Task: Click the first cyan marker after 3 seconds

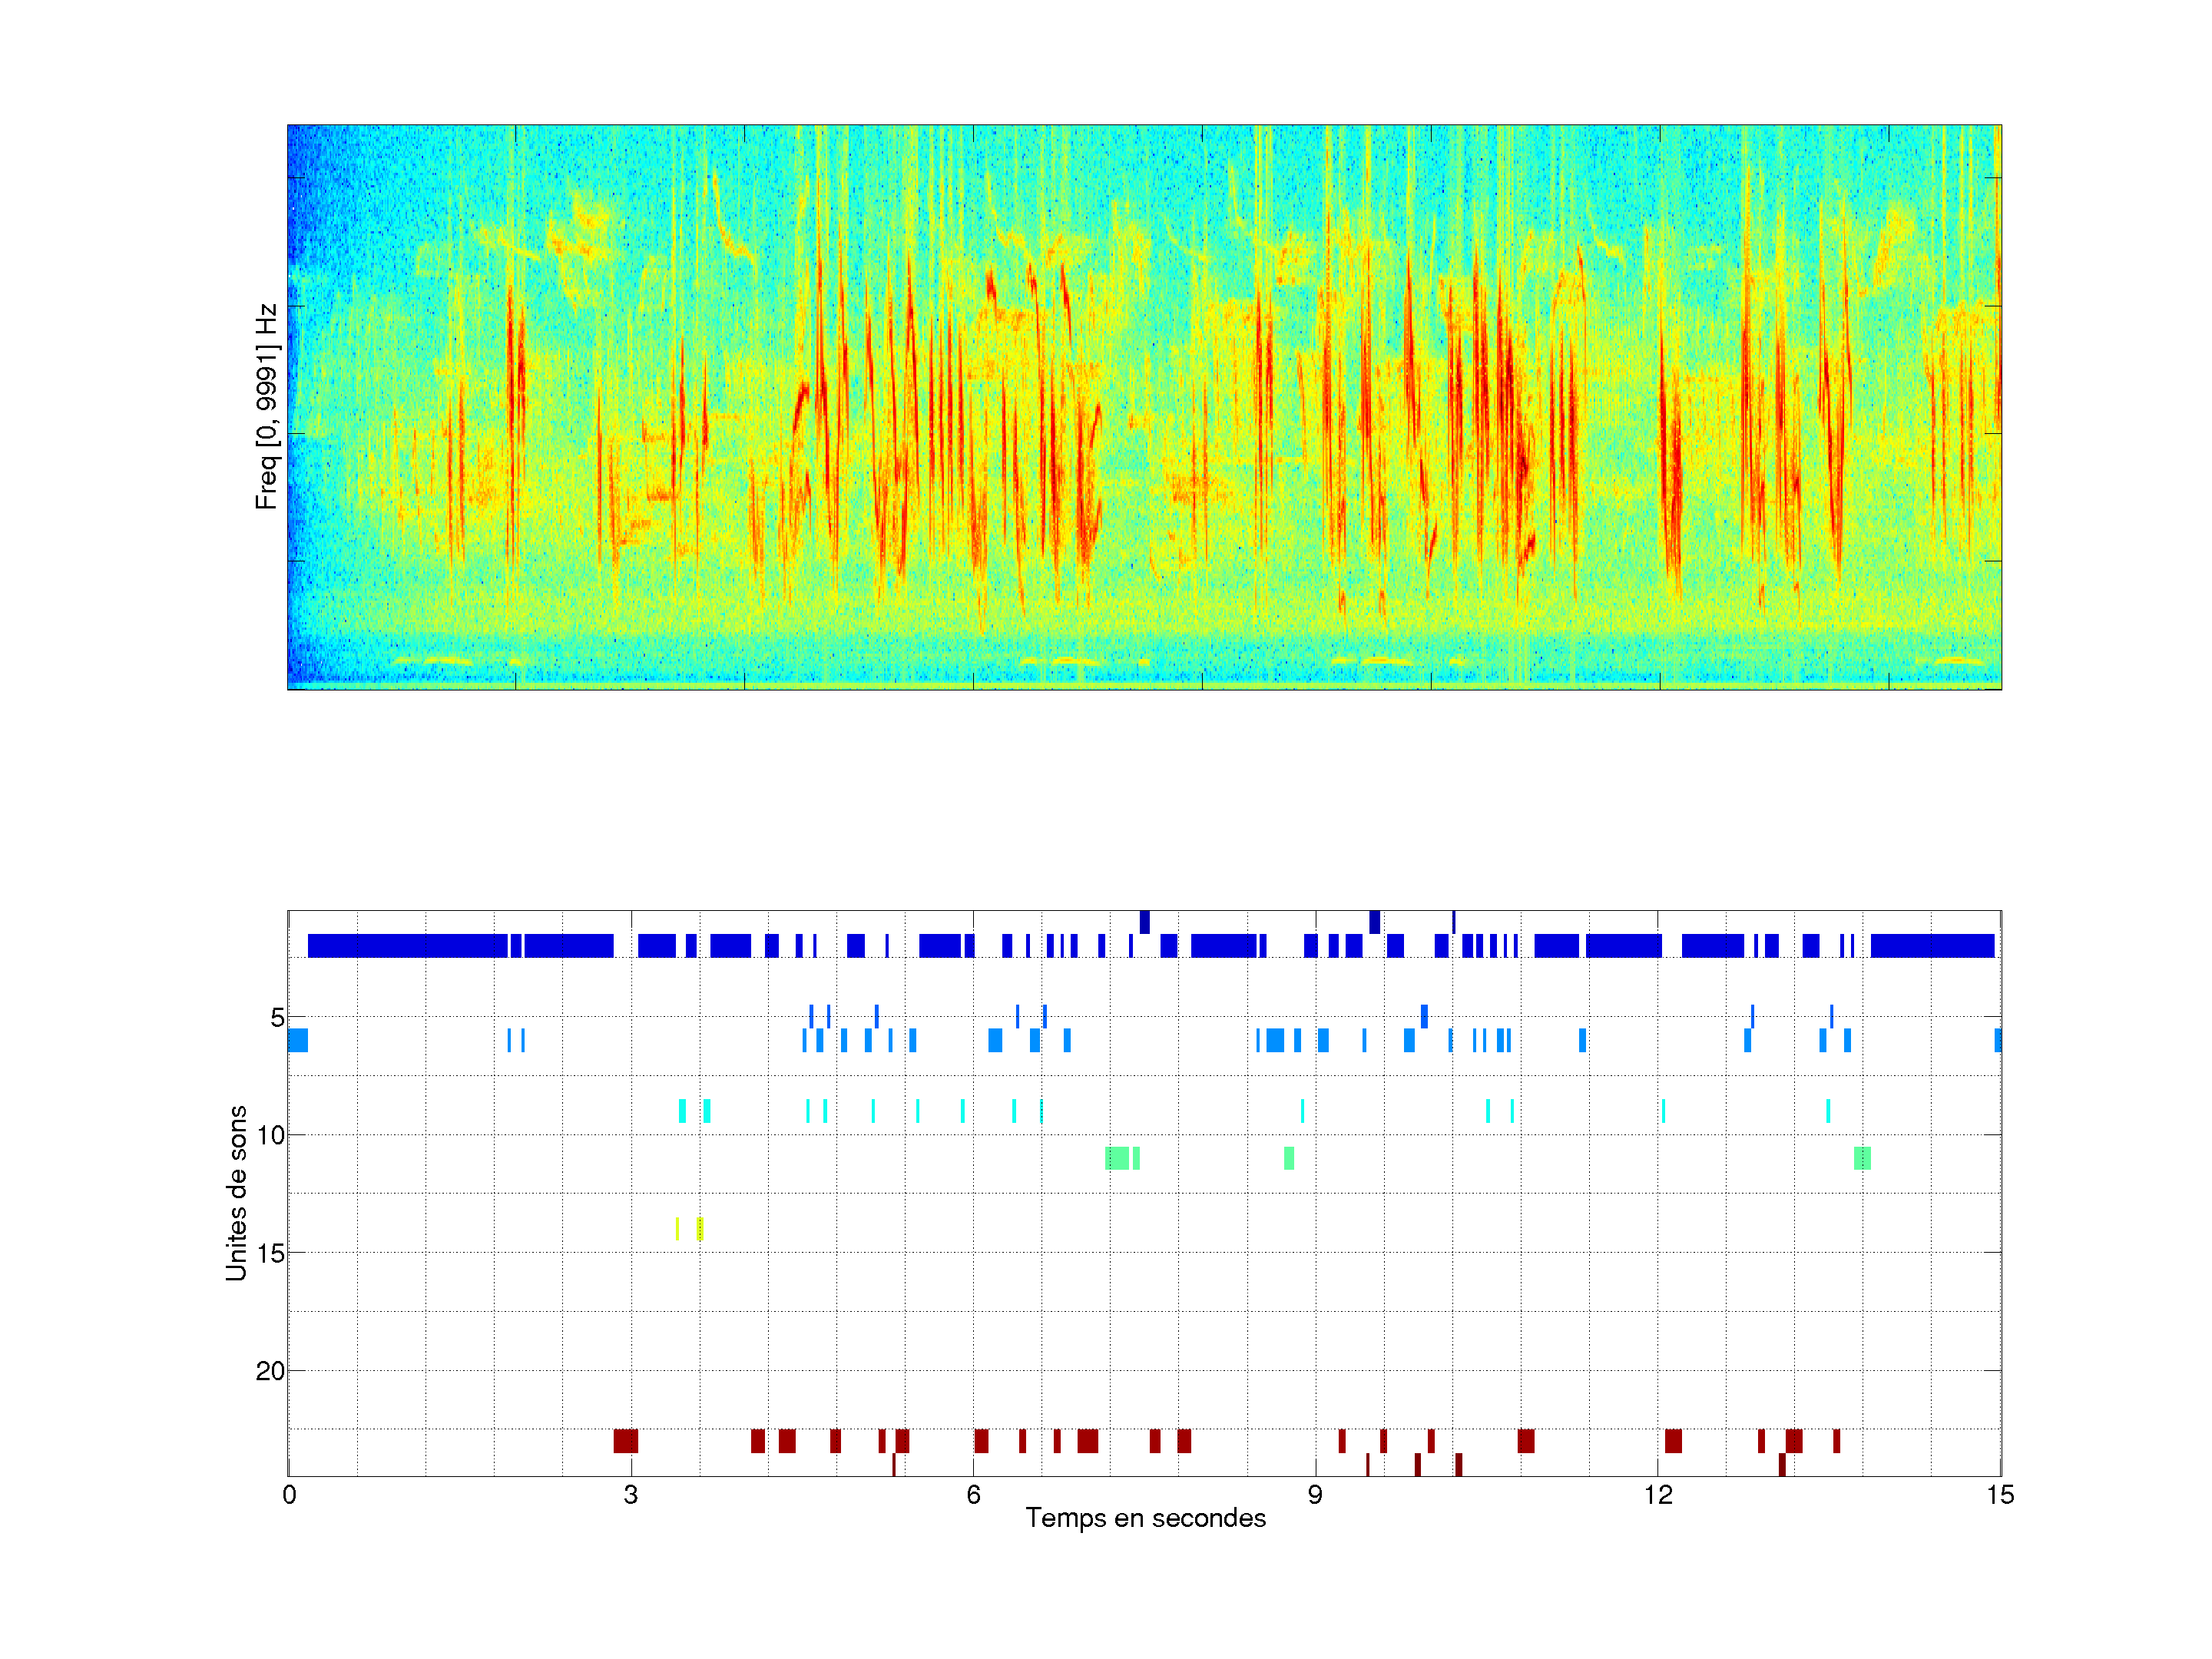Action: tap(682, 1110)
